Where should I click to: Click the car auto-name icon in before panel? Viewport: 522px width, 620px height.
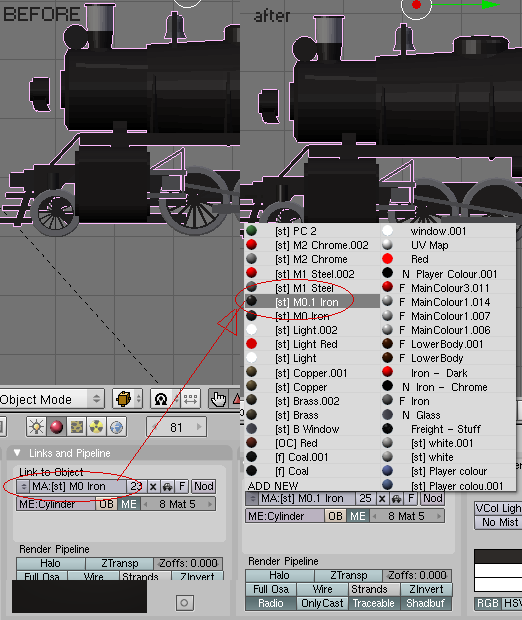tap(168, 486)
